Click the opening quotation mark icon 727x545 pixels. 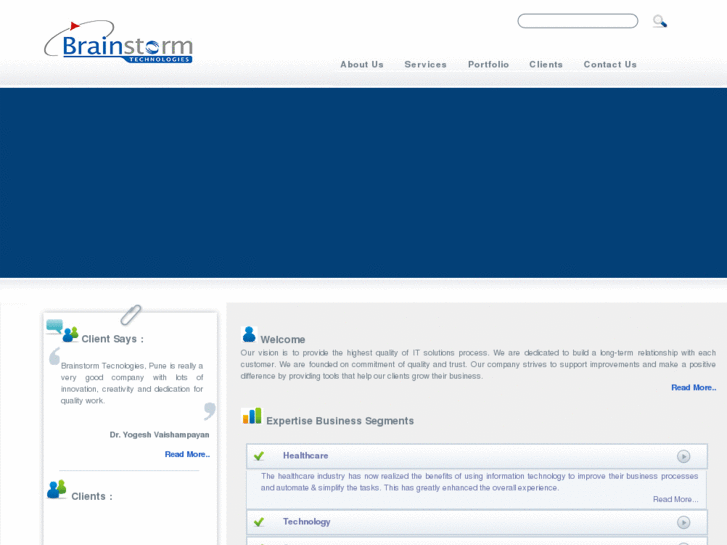pos(54,356)
